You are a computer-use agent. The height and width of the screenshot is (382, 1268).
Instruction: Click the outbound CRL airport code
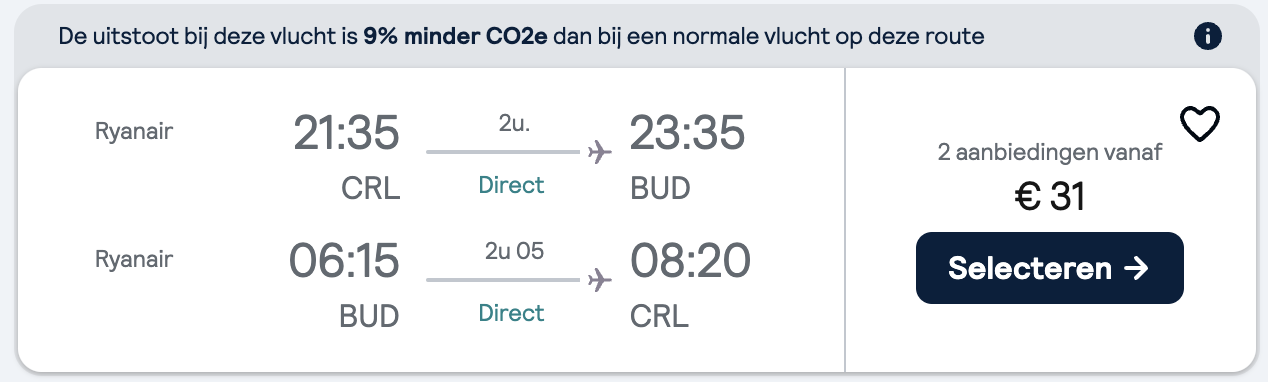pos(370,188)
